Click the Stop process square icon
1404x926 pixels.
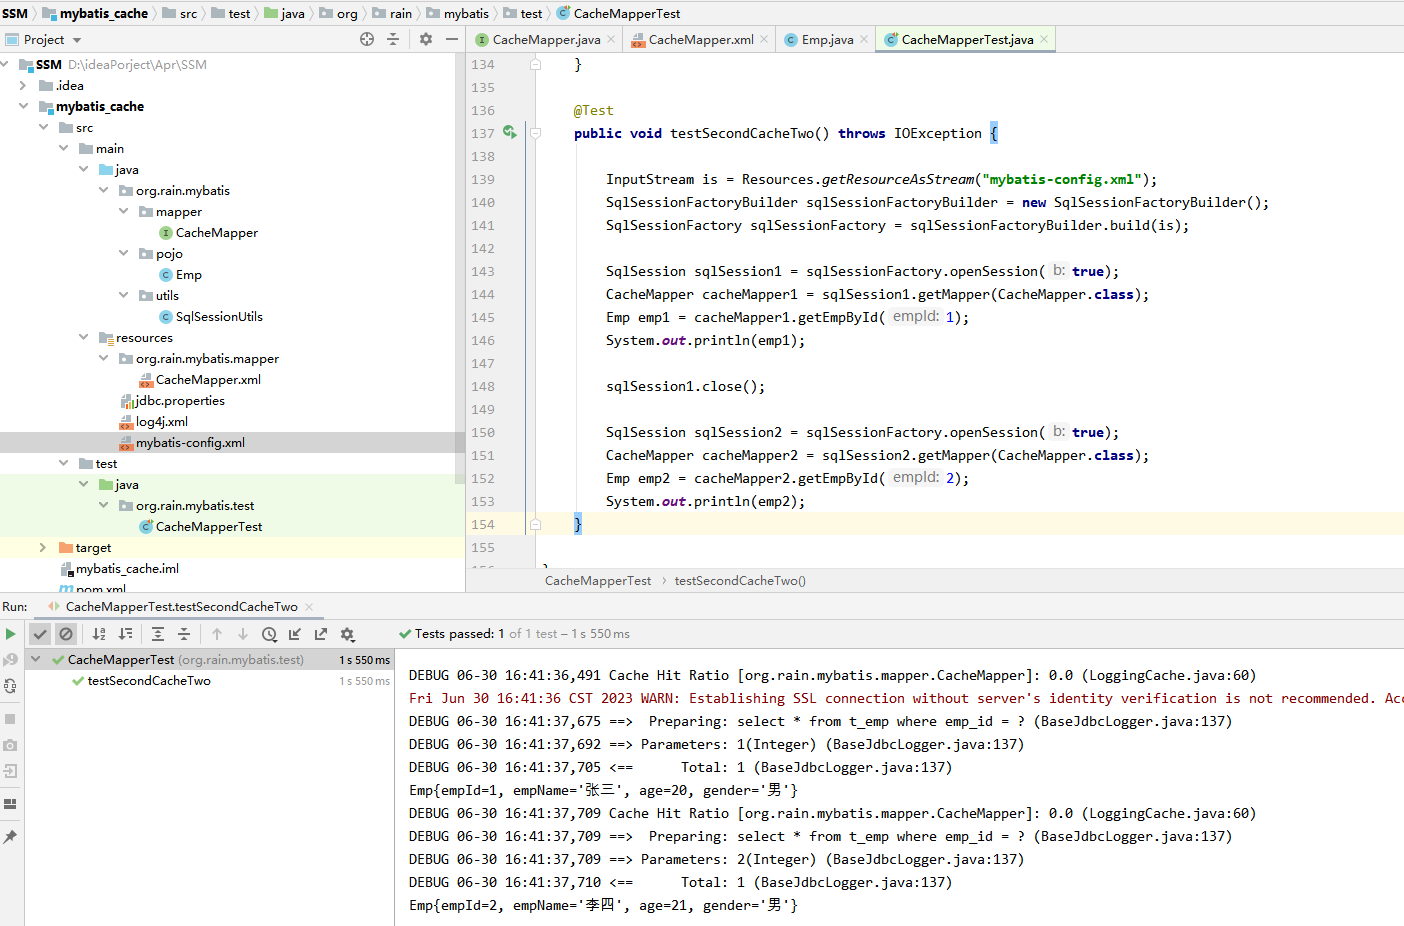(x=10, y=719)
